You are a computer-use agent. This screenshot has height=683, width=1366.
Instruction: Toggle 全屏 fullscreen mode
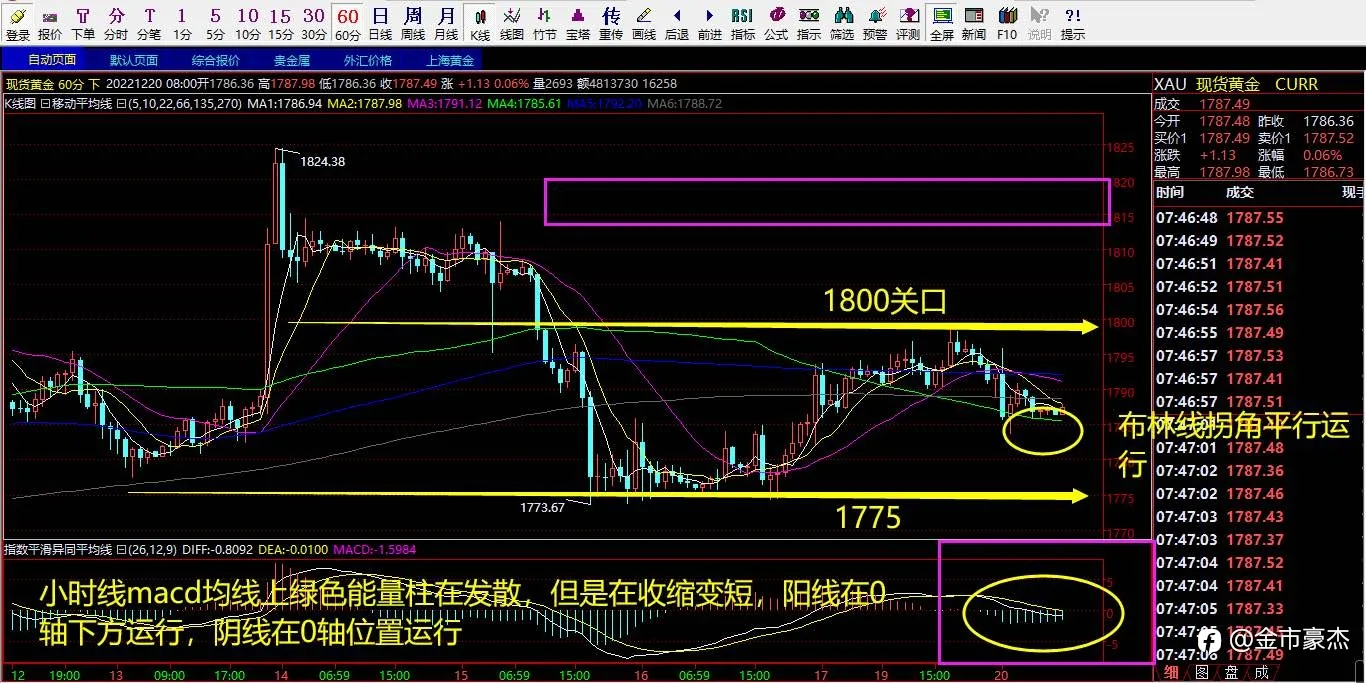pyautogui.click(x=941, y=23)
